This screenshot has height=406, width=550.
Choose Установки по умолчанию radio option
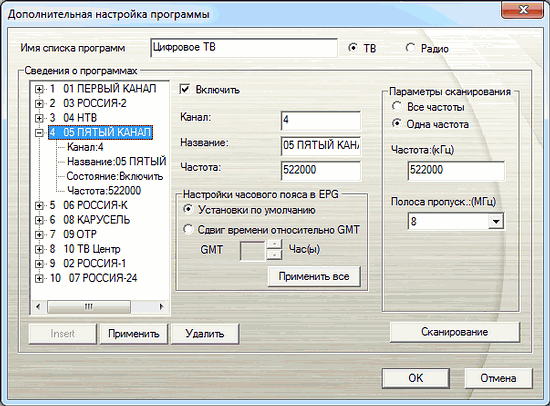[x=188, y=209]
